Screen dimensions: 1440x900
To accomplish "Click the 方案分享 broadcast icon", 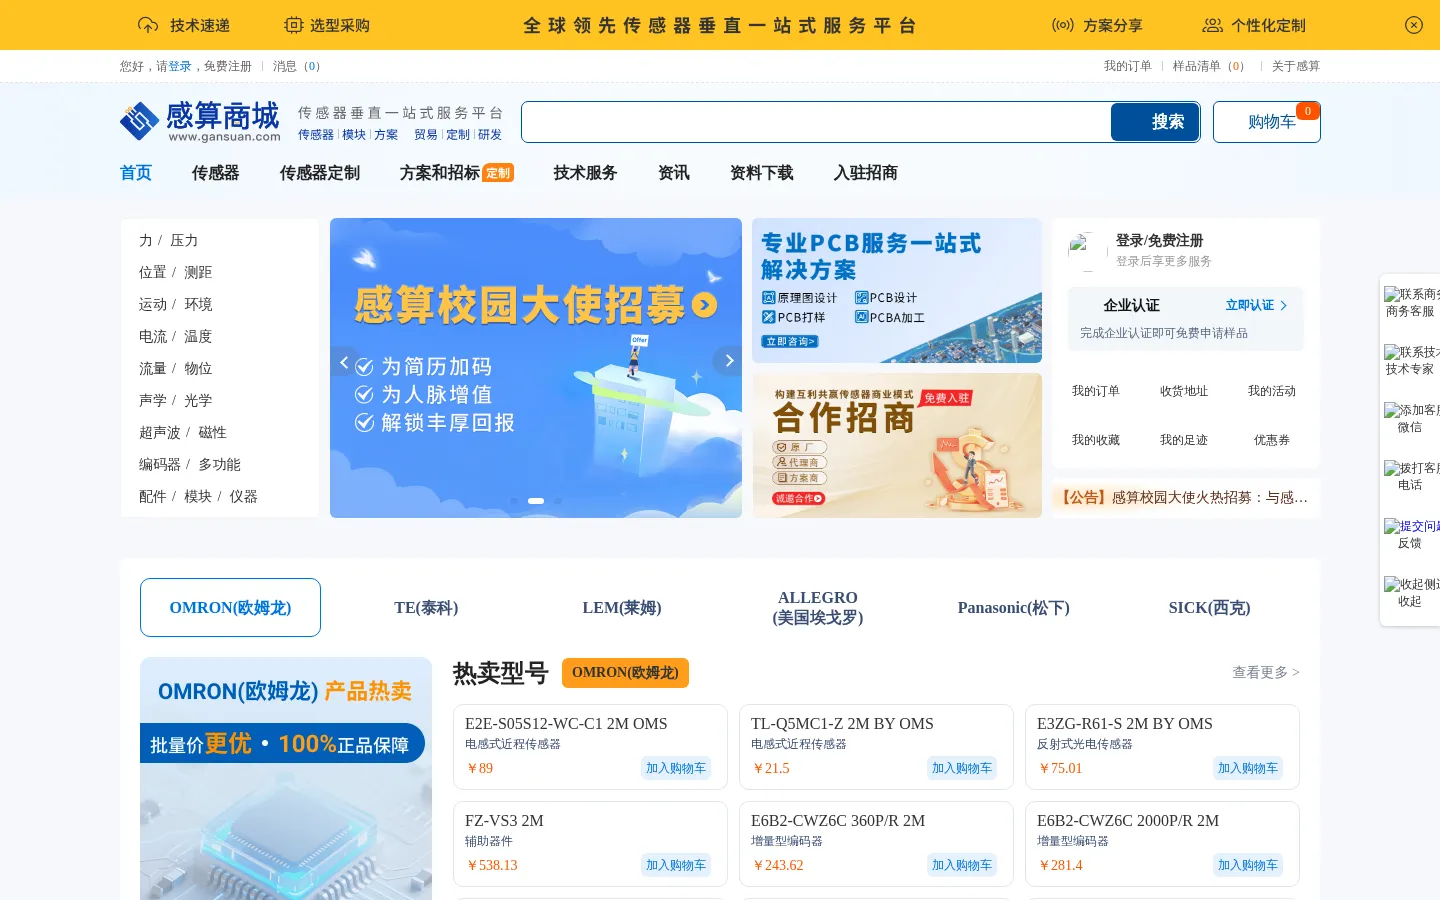I will tap(1063, 25).
